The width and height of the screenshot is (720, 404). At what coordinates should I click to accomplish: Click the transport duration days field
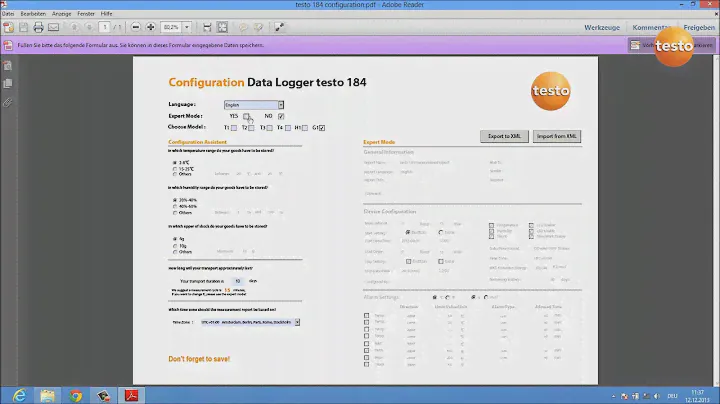(x=237, y=281)
